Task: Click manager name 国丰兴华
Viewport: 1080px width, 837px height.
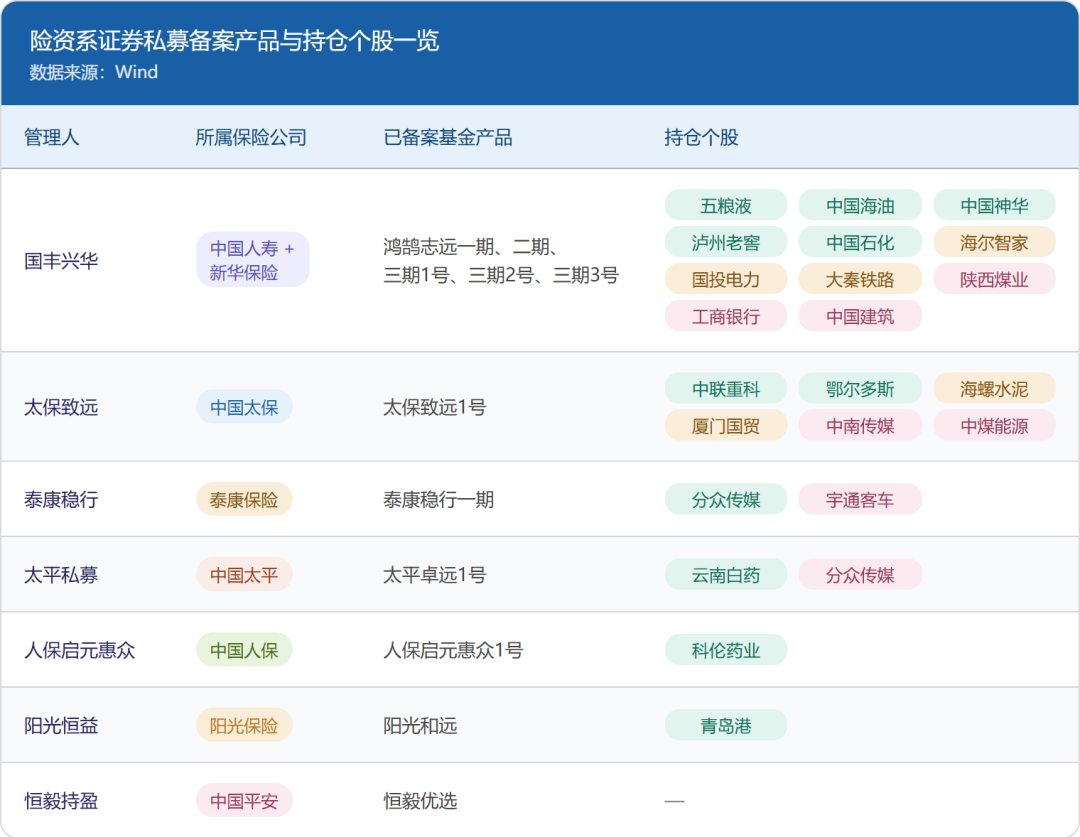Action: (61, 260)
